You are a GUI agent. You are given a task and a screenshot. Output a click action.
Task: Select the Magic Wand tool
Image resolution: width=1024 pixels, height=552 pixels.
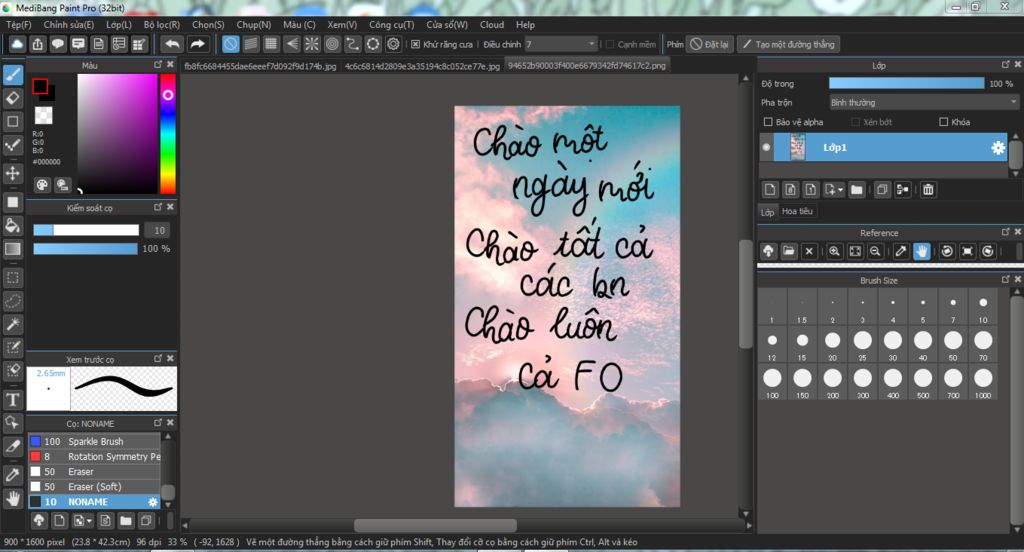click(x=12, y=324)
